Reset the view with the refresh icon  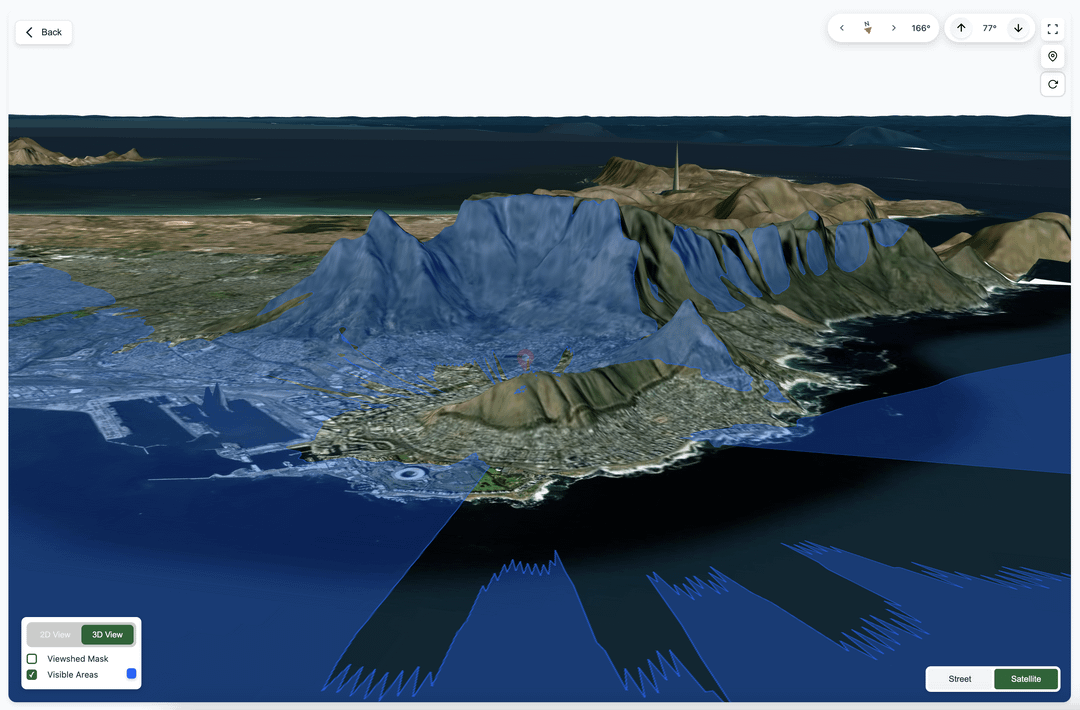click(1052, 84)
